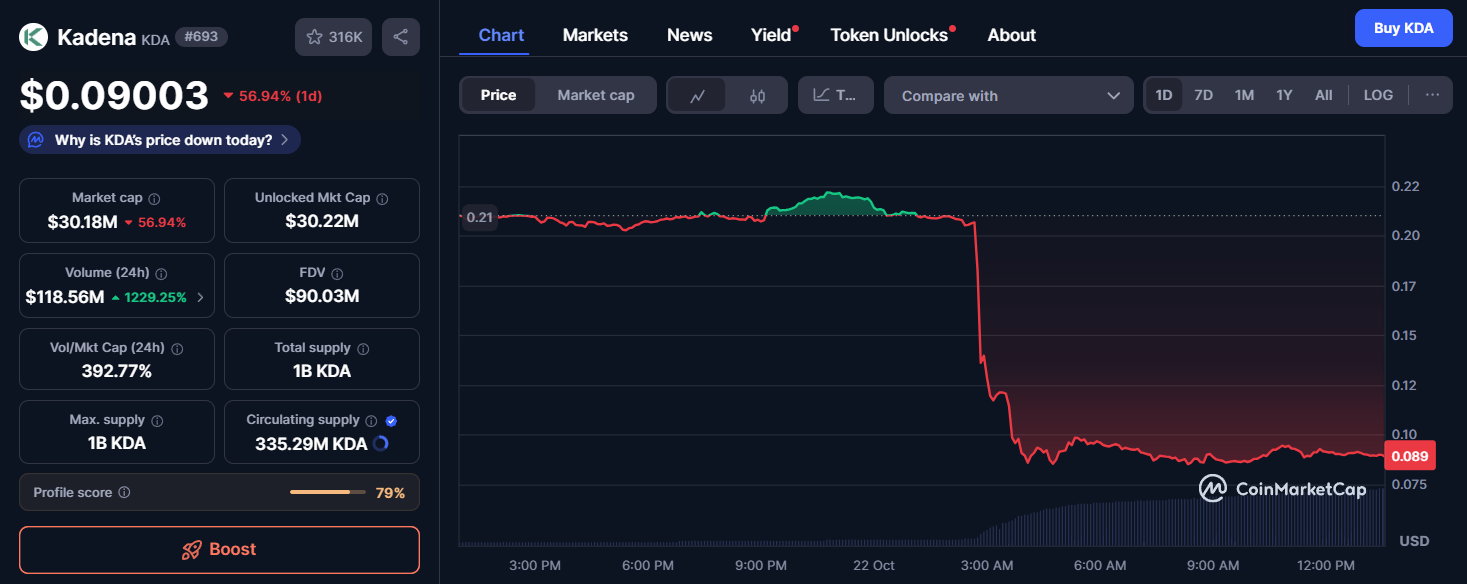Click the verified badge next to Circulating supply
Screen dimensions: 1467x584
(391, 421)
